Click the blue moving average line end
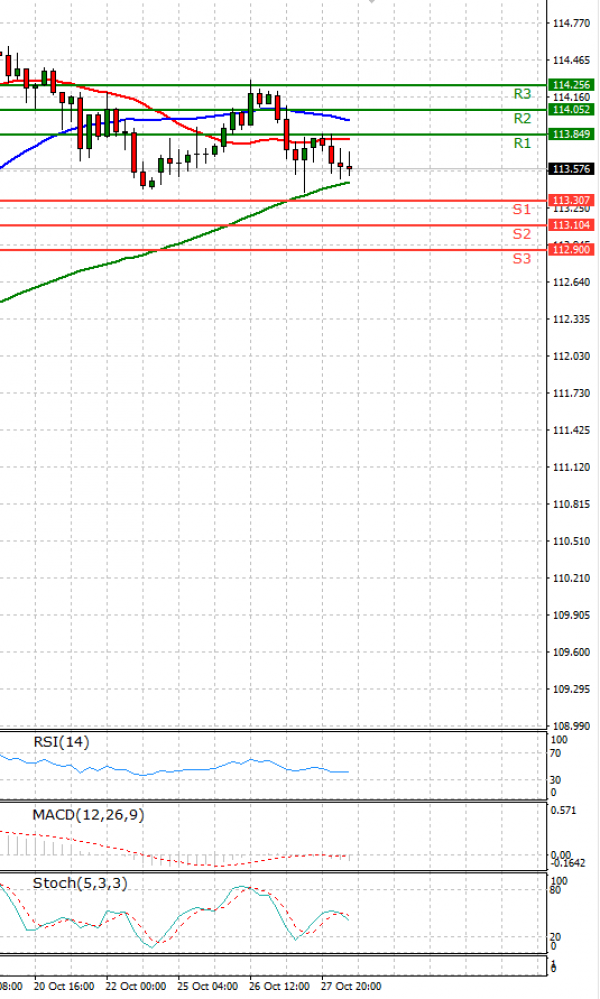The height and width of the screenshot is (999, 600). (348, 120)
